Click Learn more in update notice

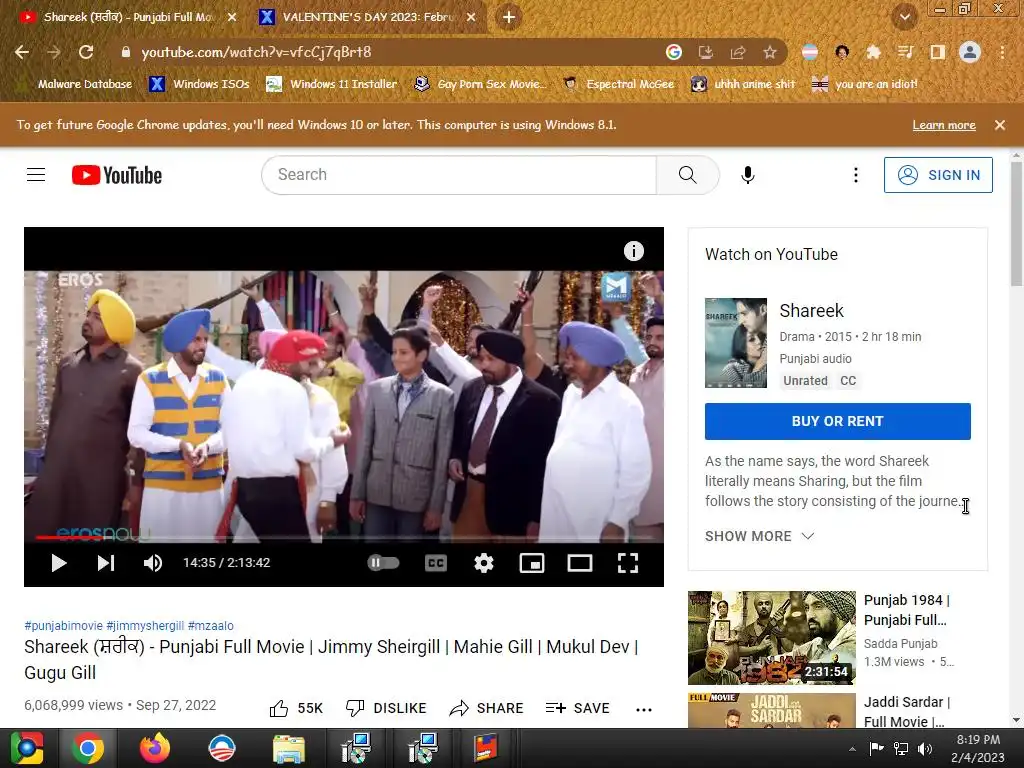click(x=944, y=125)
